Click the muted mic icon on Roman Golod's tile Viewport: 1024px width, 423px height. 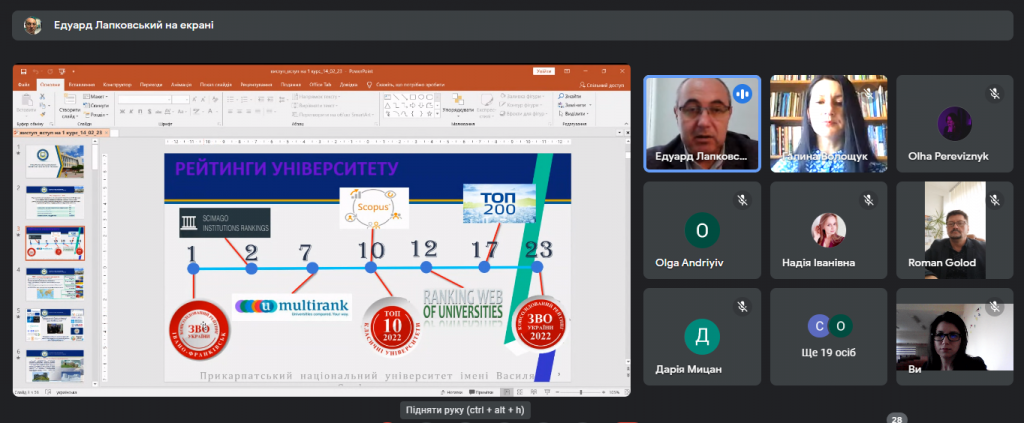(994, 199)
